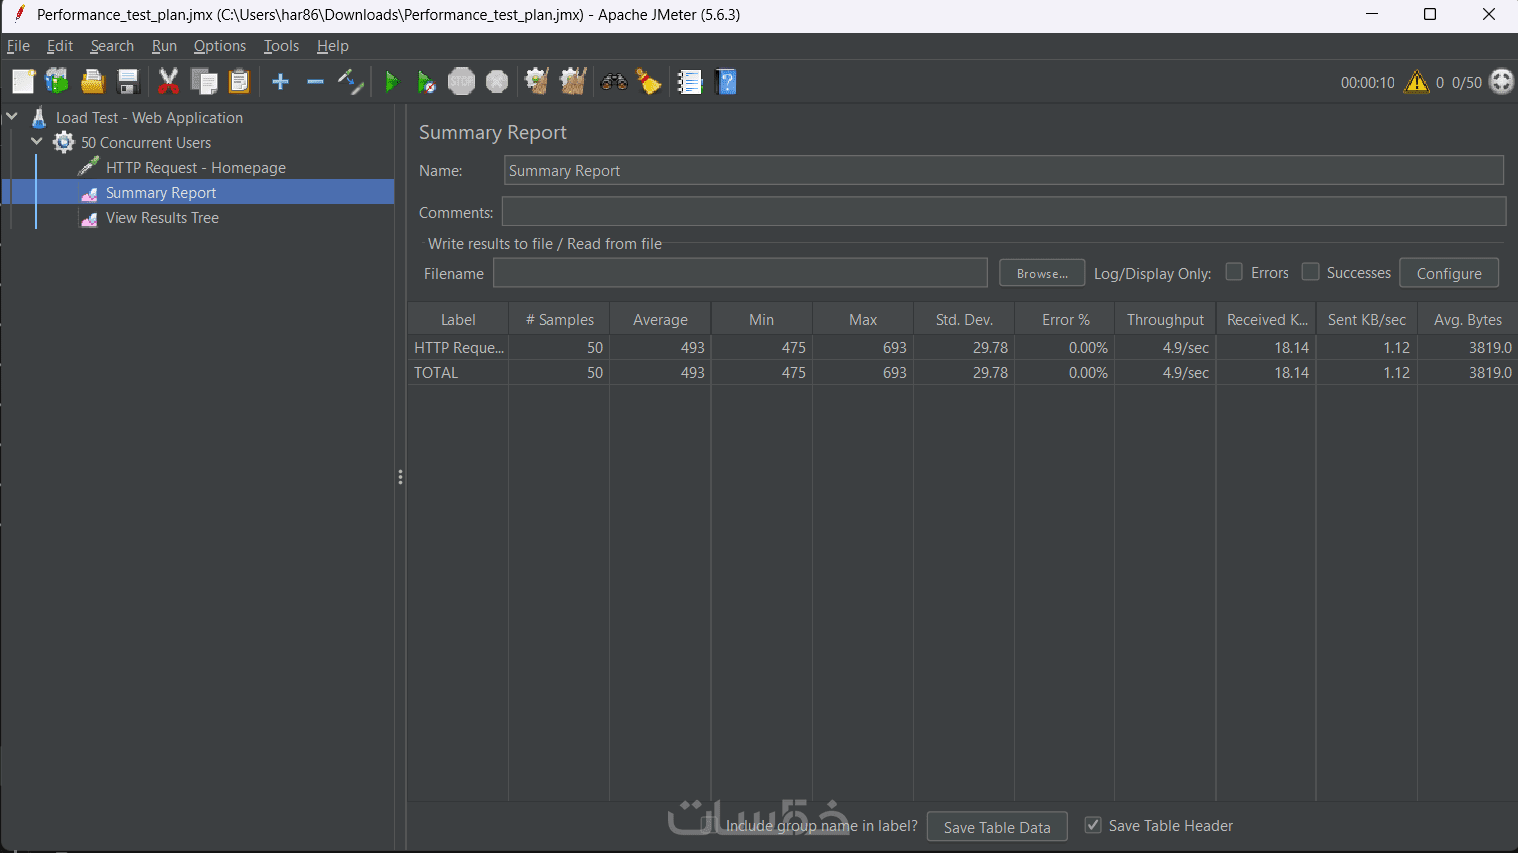
Task: Select the TOTAL row label cell
Action: click(458, 372)
